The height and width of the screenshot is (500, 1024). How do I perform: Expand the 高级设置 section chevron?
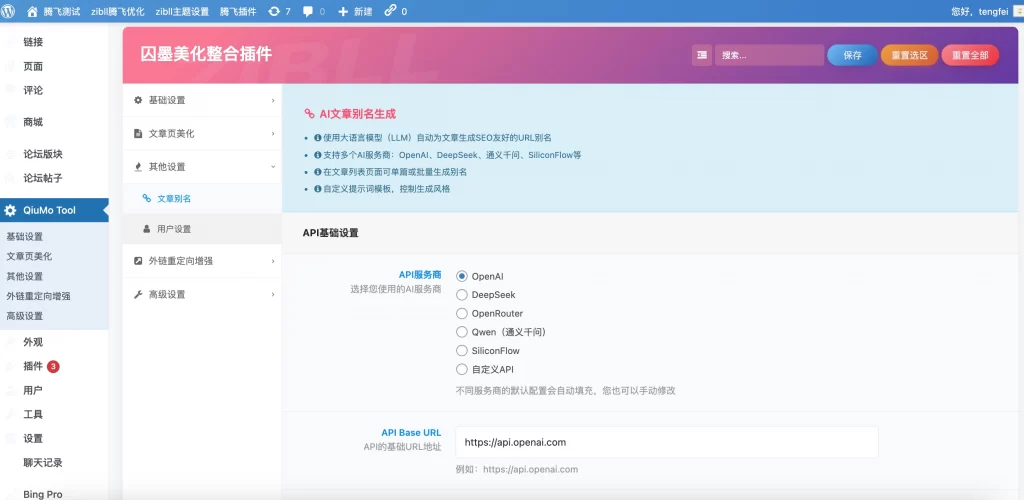pyautogui.click(x=273, y=295)
